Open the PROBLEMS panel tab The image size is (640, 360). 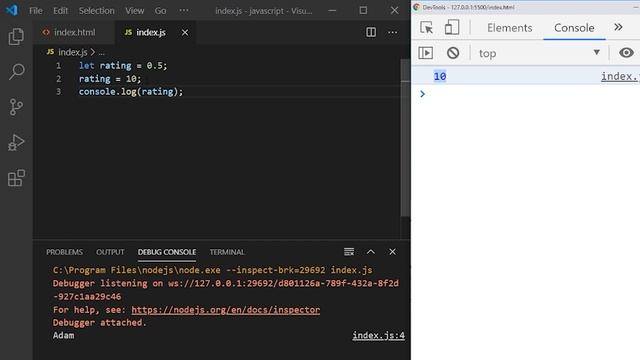[64, 252]
